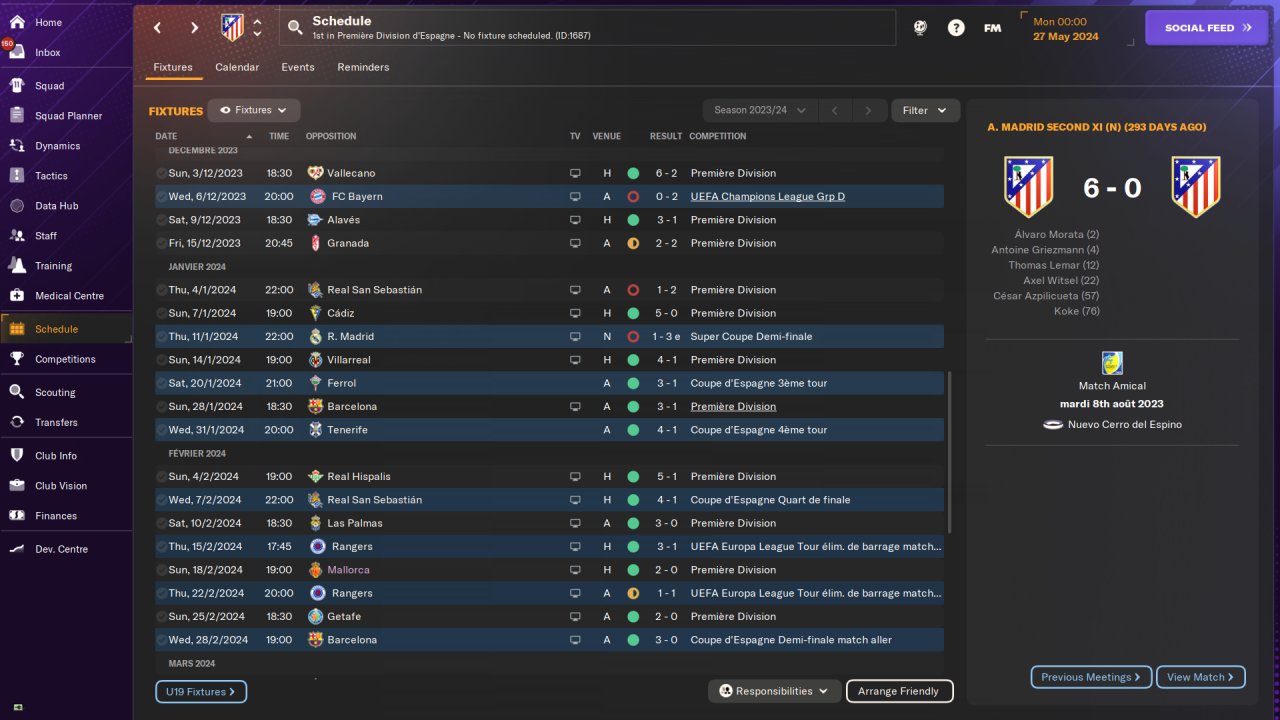The width and height of the screenshot is (1280, 720).
Task: Switch to the Calendar tab
Action: 237,67
